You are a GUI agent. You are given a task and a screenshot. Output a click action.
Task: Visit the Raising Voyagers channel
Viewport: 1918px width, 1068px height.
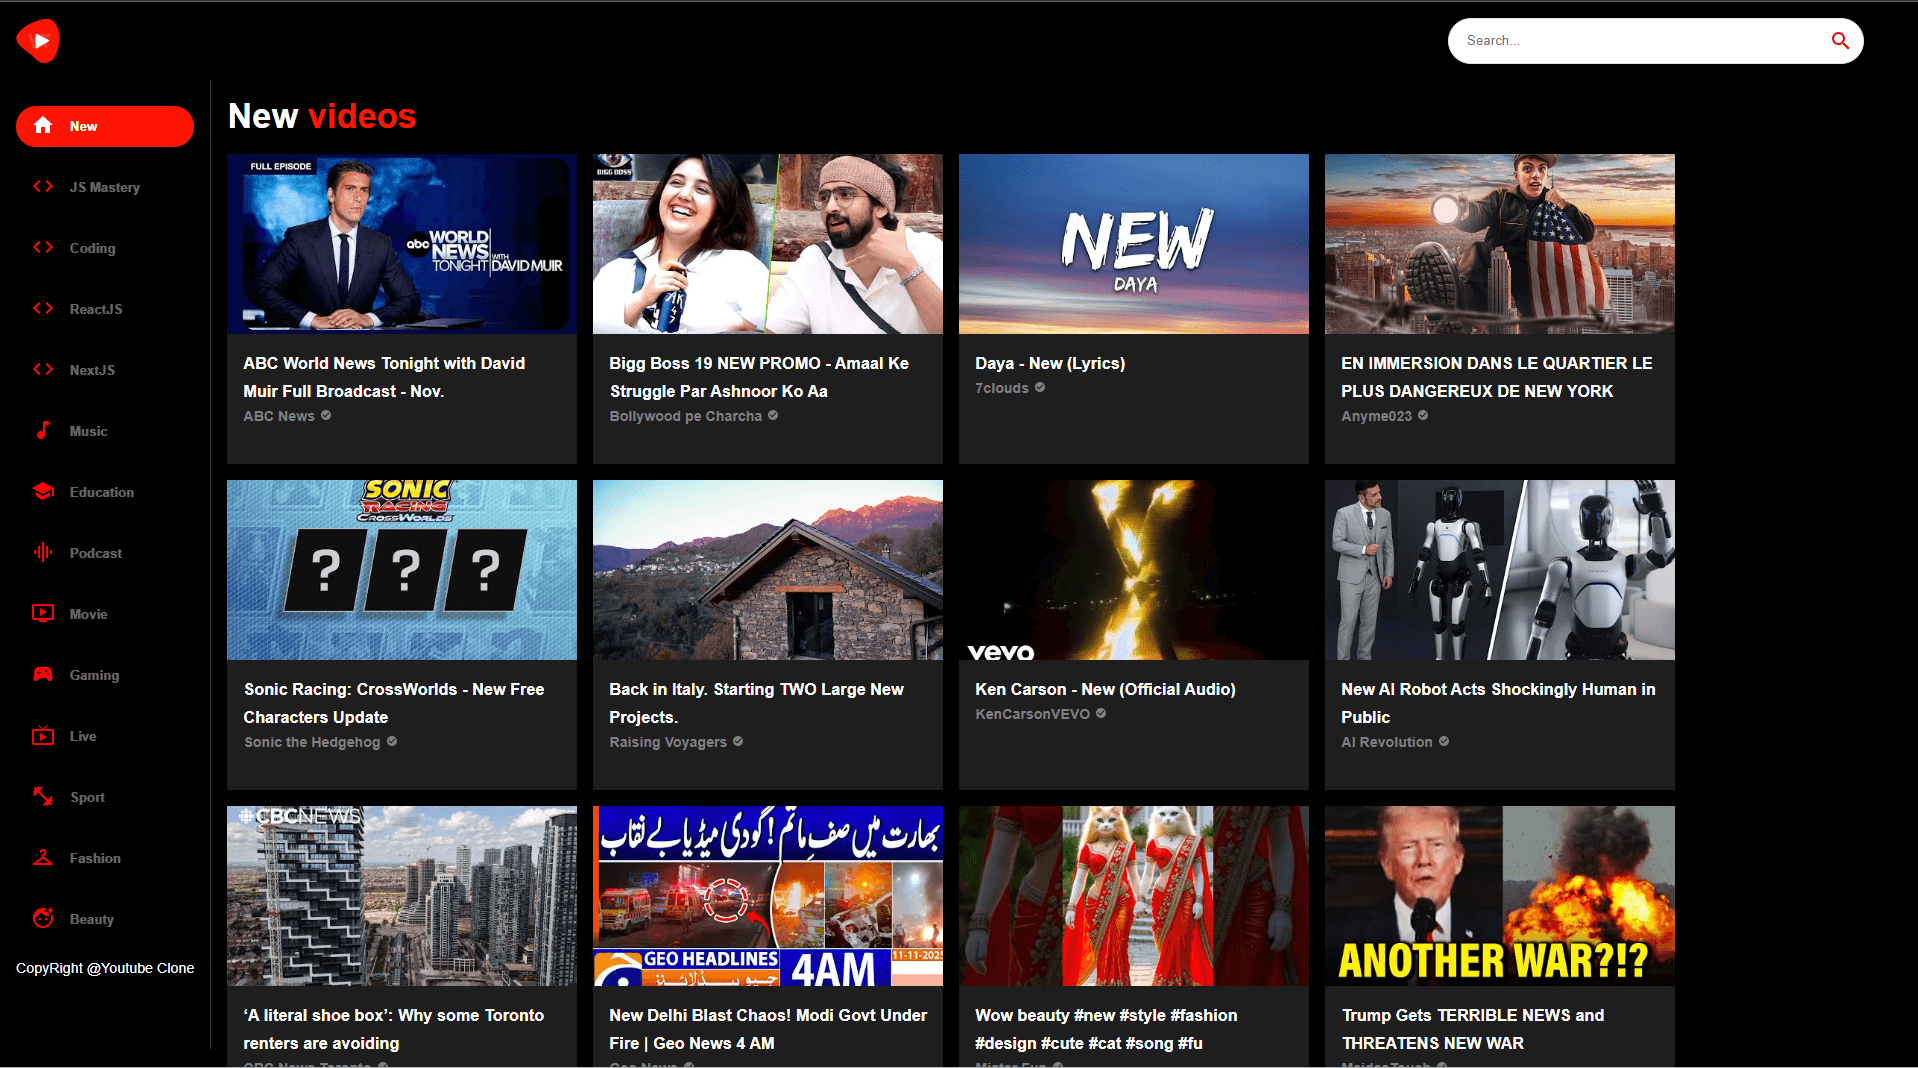(668, 742)
